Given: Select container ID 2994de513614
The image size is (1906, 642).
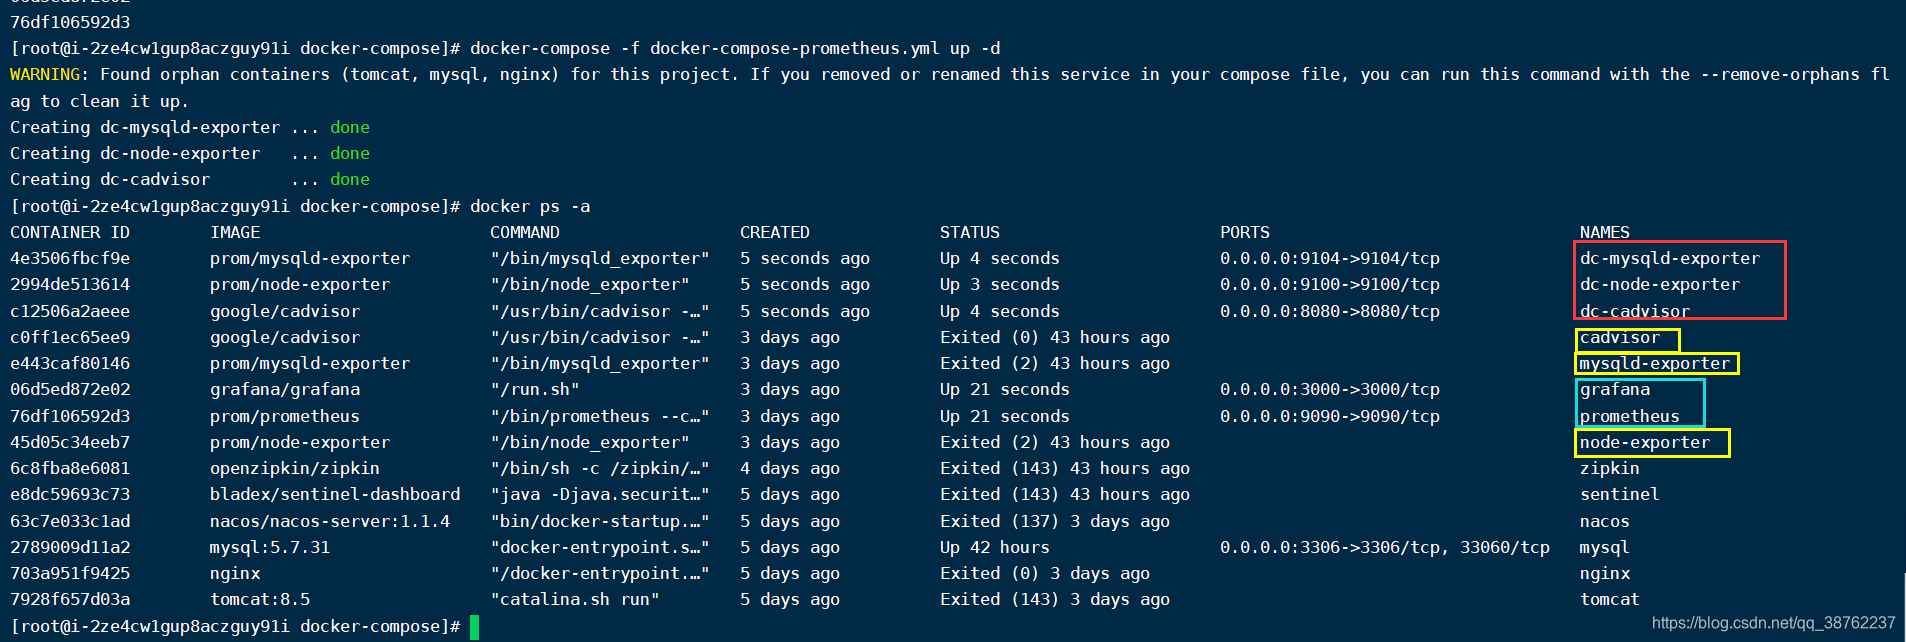Looking at the screenshot, I should coord(70,284).
